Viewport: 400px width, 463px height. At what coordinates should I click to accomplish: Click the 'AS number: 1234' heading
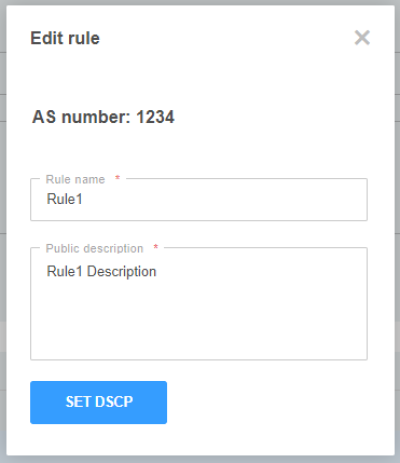tap(103, 117)
